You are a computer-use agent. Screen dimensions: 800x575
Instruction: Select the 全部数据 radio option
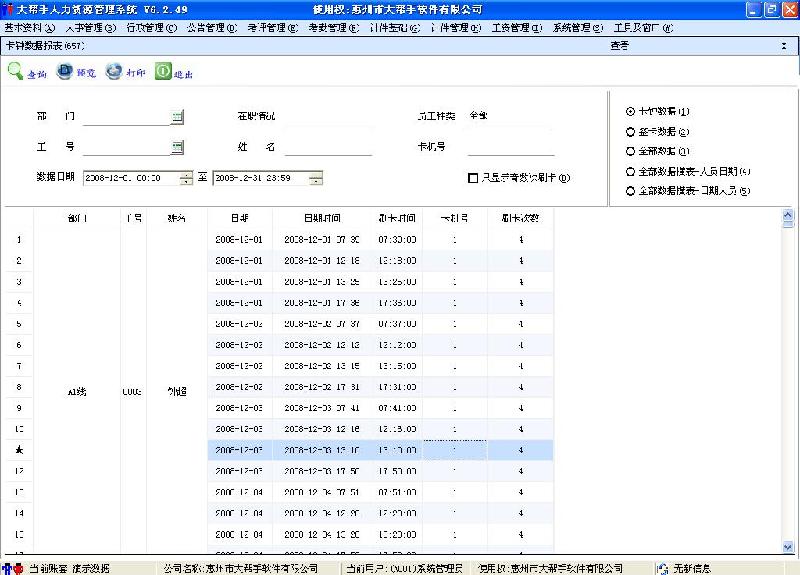(630, 151)
